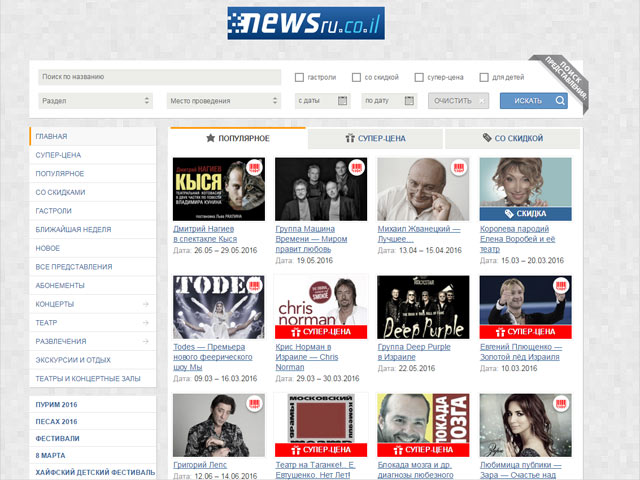Screen dimensions: 640x480
Task: Open ЭКСКУРСИИ И ОТДЫХ in the sidebar
Action: 93,360
